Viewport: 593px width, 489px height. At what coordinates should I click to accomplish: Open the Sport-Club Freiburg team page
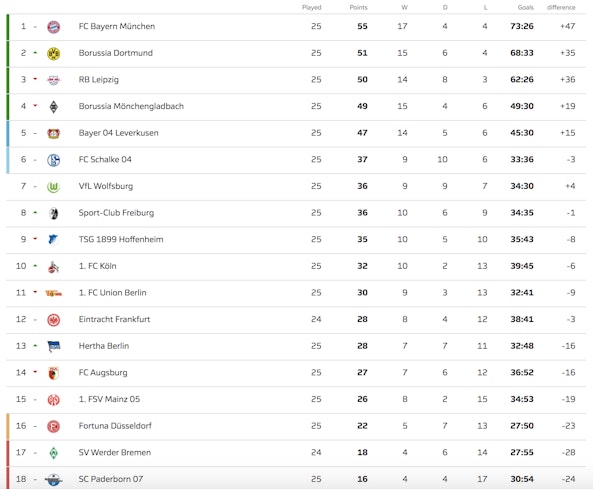tap(116, 213)
